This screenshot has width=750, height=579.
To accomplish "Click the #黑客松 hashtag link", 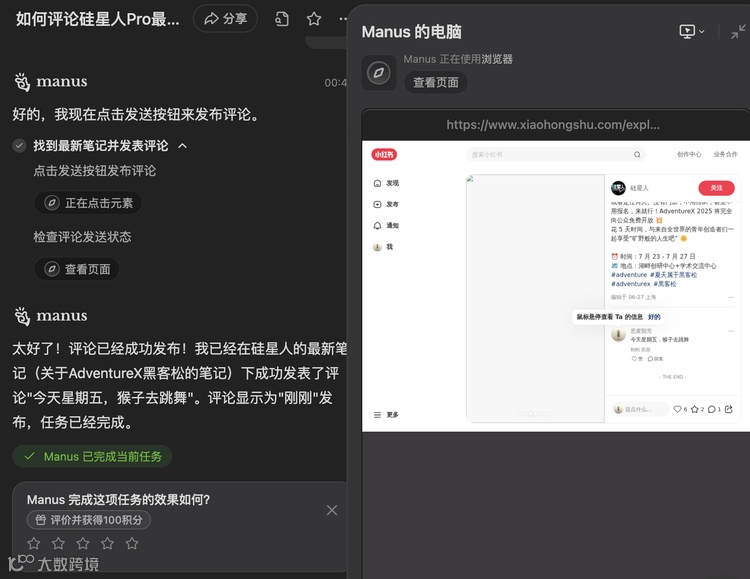I will click(665, 284).
